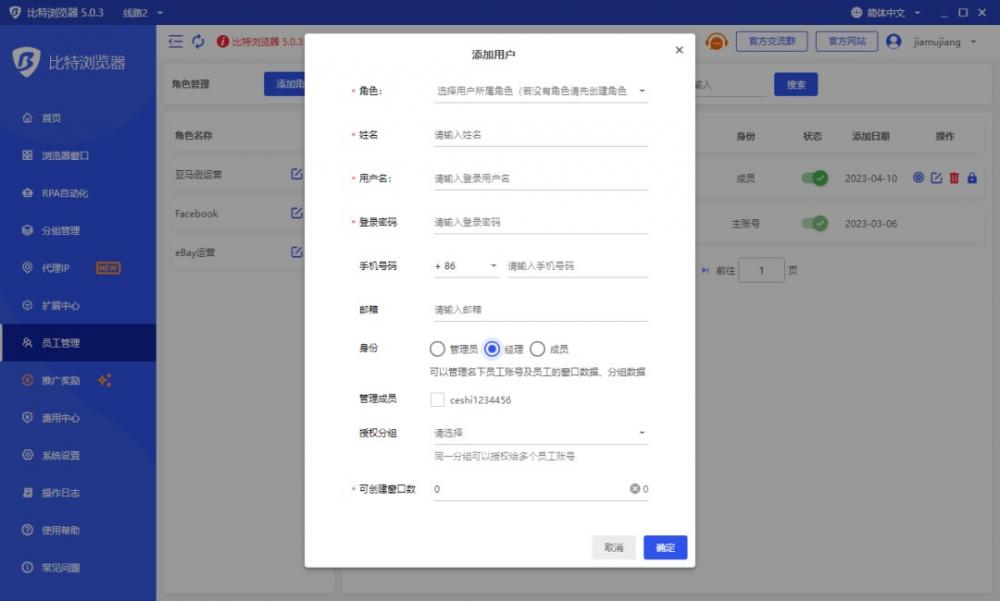Open 分组管理 in the sidebar
1000x601 pixels.
[x=78, y=230]
